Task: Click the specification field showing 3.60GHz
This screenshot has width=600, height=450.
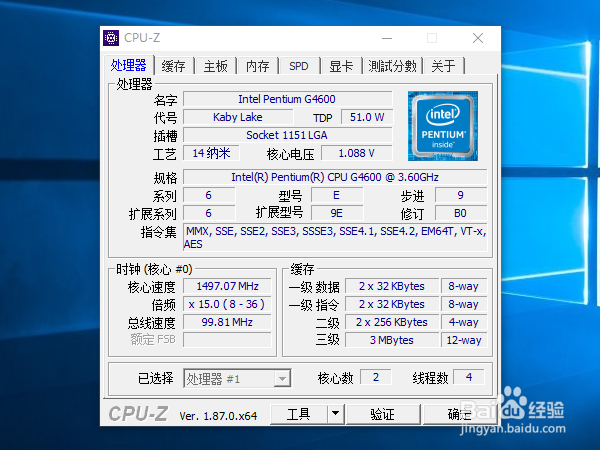Action: click(335, 177)
